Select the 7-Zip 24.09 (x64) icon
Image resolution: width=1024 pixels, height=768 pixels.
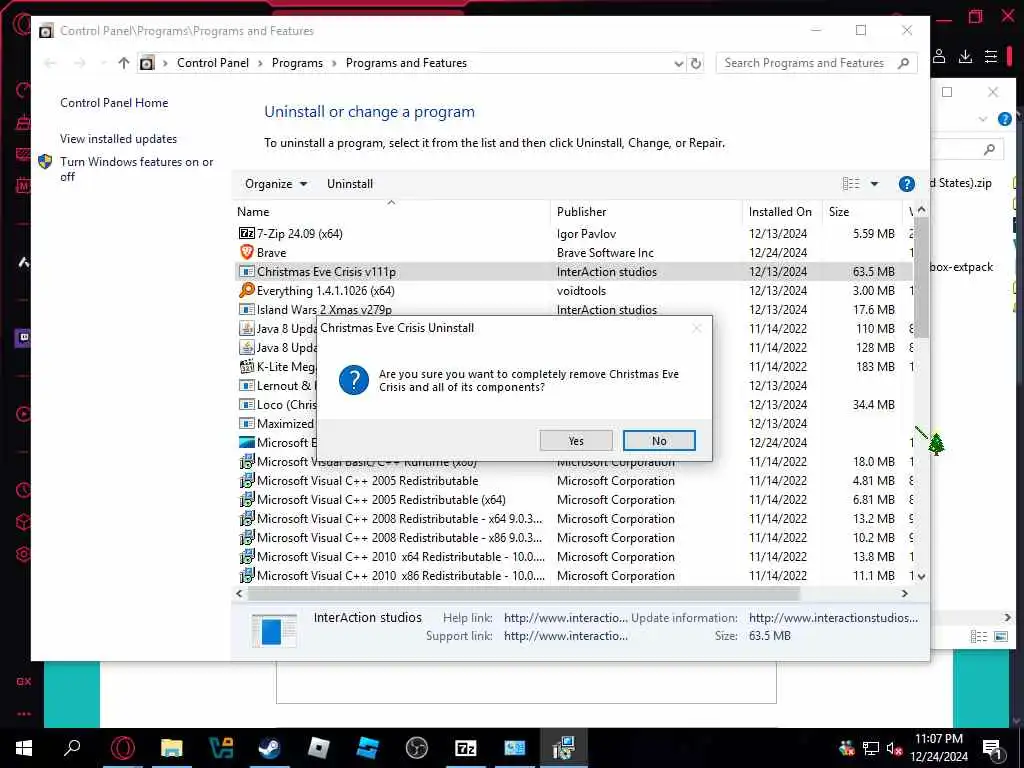[x=246, y=233]
